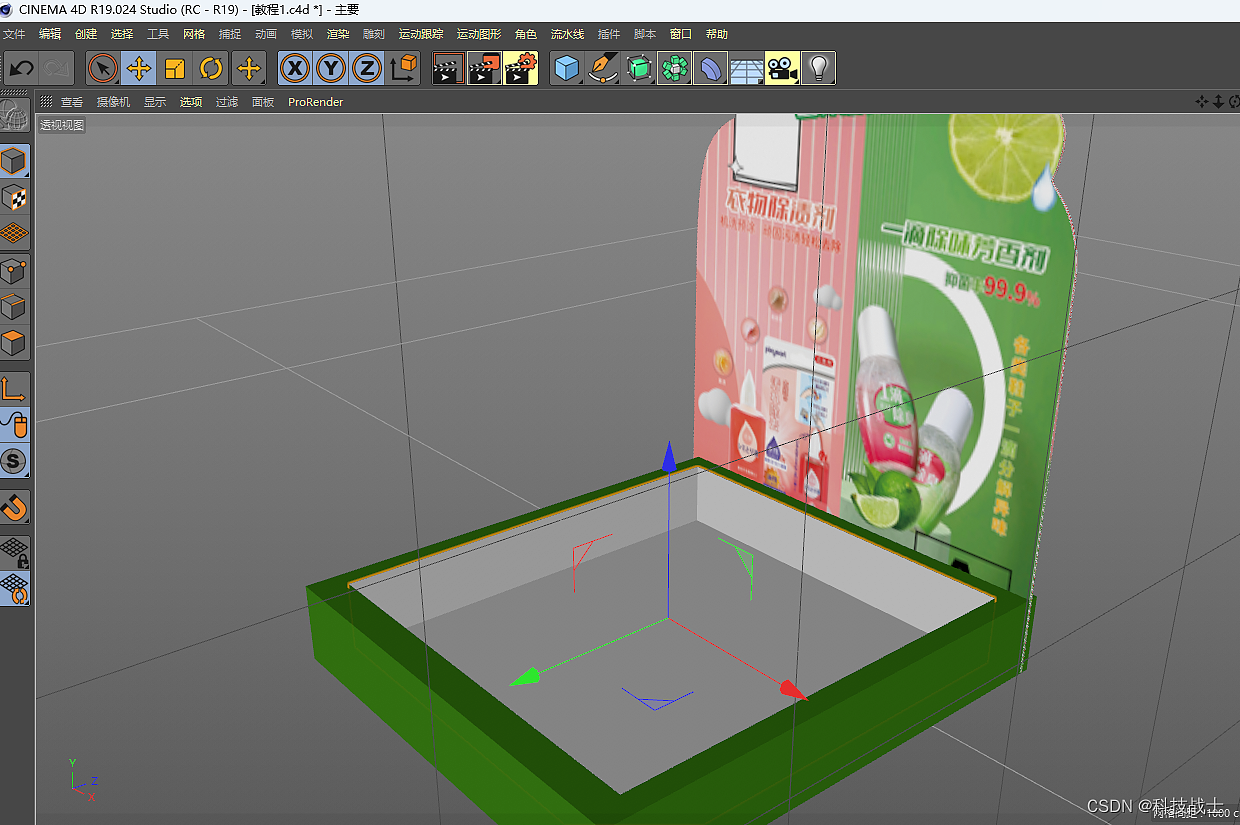Image resolution: width=1240 pixels, height=825 pixels.
Task: Open the 帮助 menu
Action: 717,34
